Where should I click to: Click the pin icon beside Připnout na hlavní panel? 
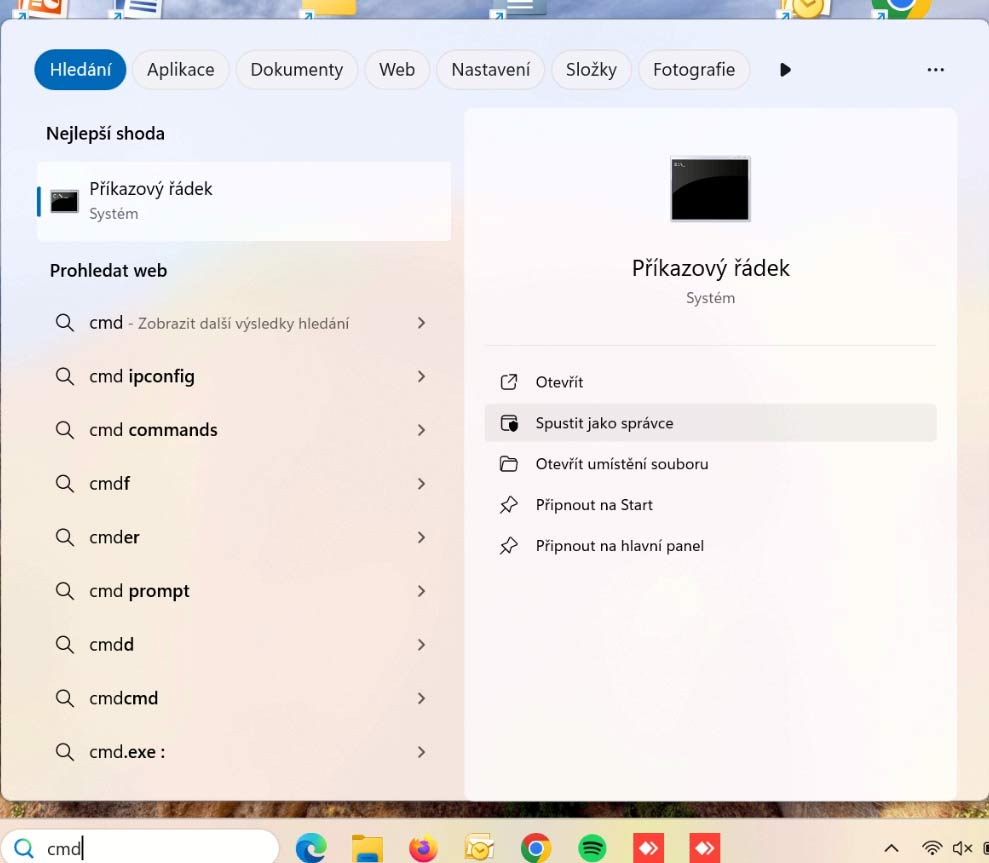pyautogui.click(x=509, y=546)
